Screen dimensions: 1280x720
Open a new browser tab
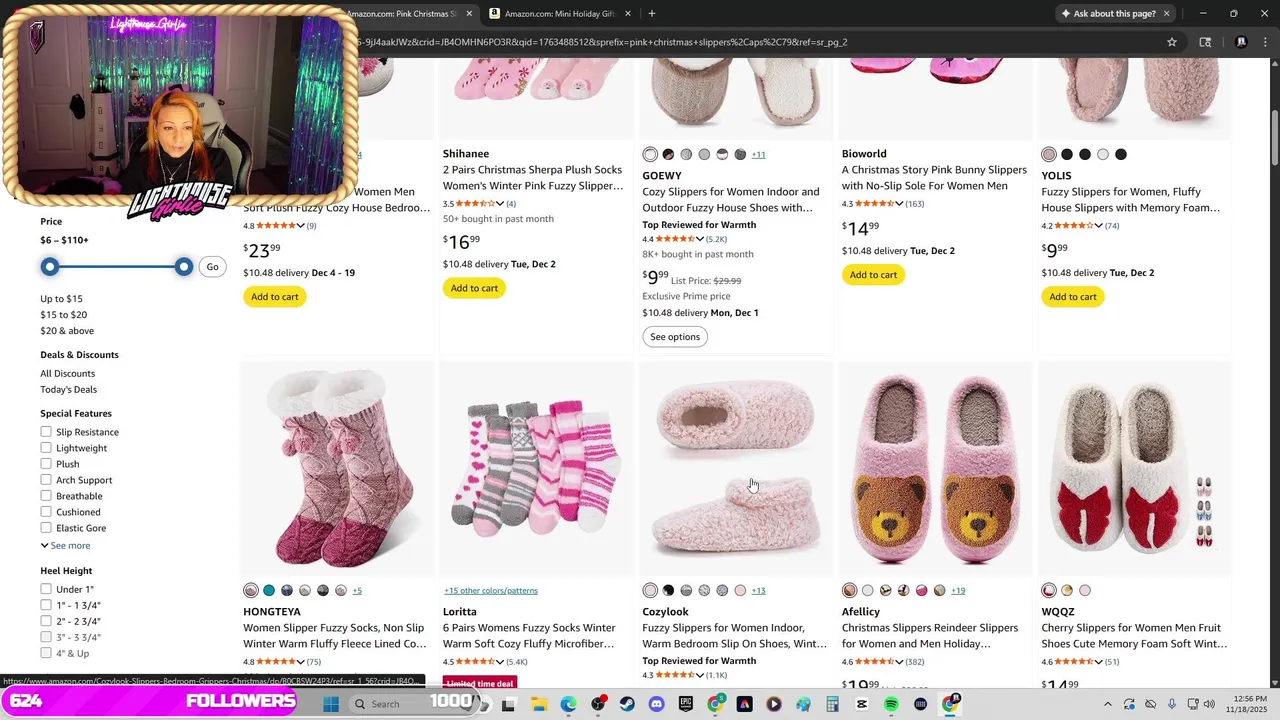[652, 14]
